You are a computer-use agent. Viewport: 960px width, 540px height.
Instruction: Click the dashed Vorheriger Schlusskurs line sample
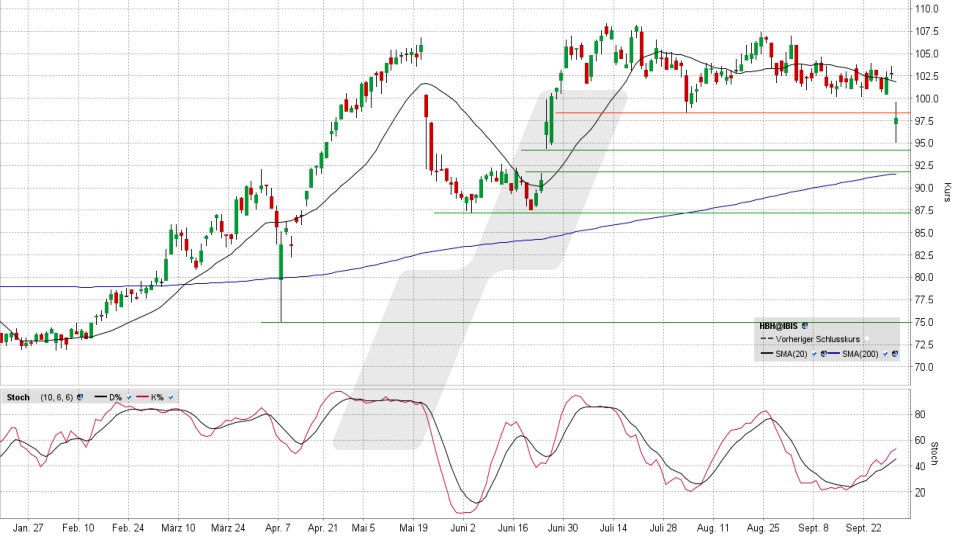tap(765, 340)
